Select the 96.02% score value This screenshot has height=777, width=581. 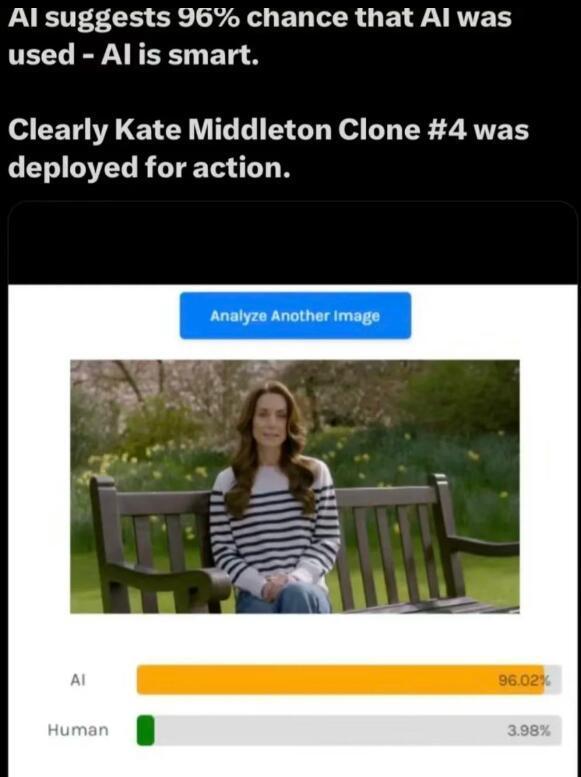click(524, 680)
